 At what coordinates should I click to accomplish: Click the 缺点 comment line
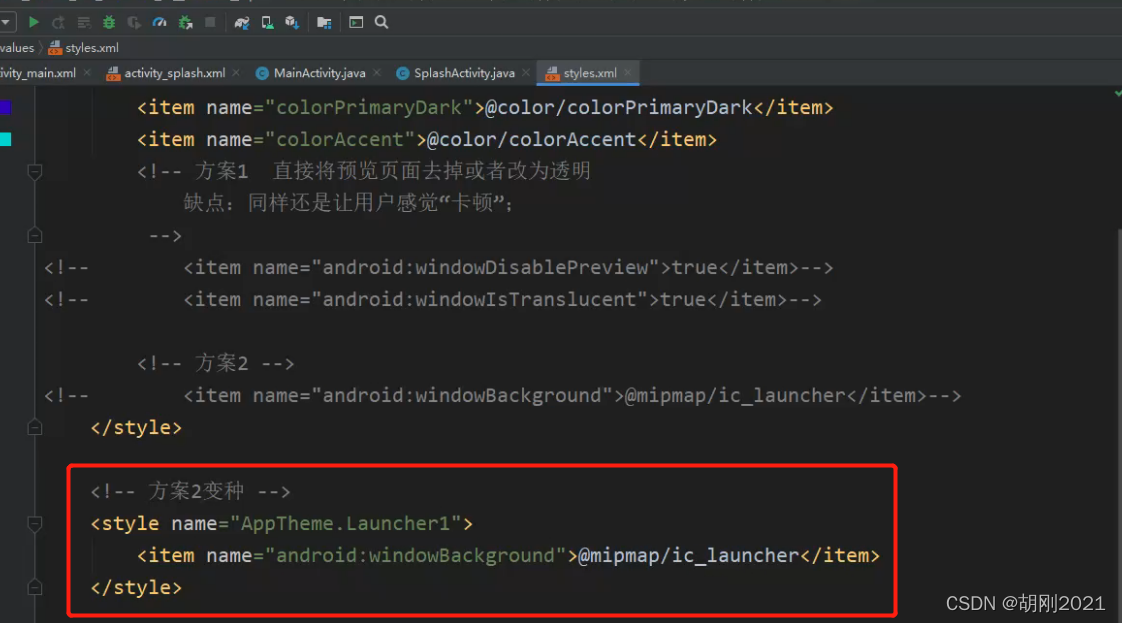[348, 203]
